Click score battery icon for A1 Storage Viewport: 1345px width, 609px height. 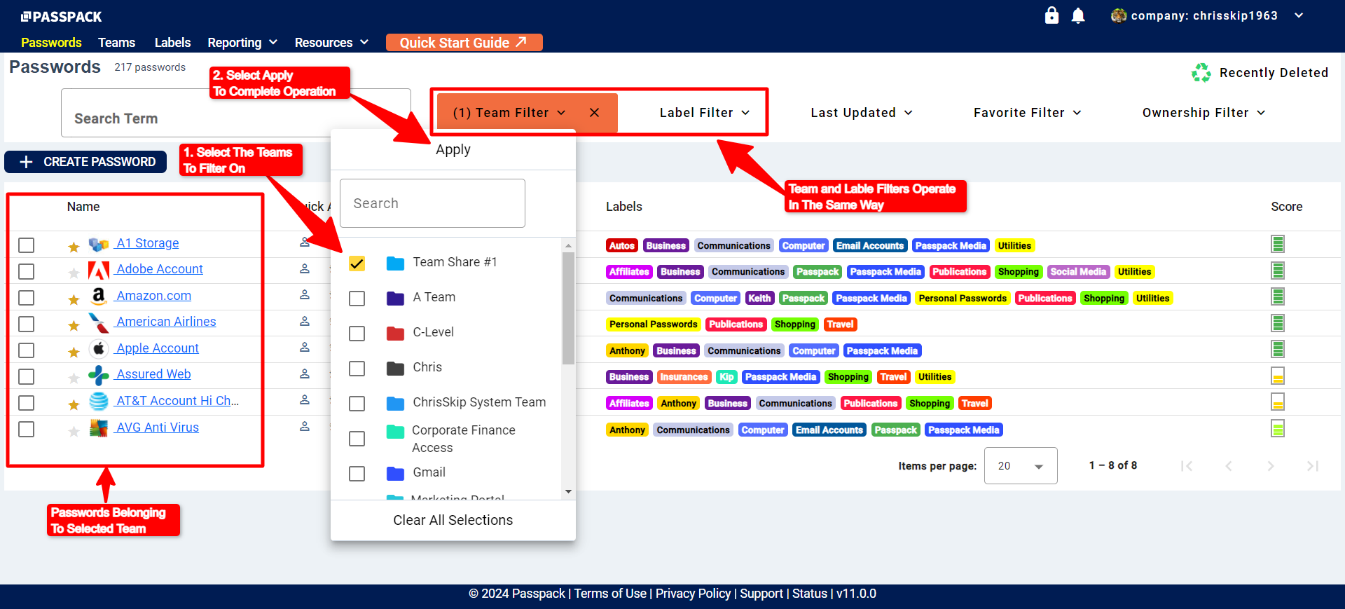click(1278, 244)
